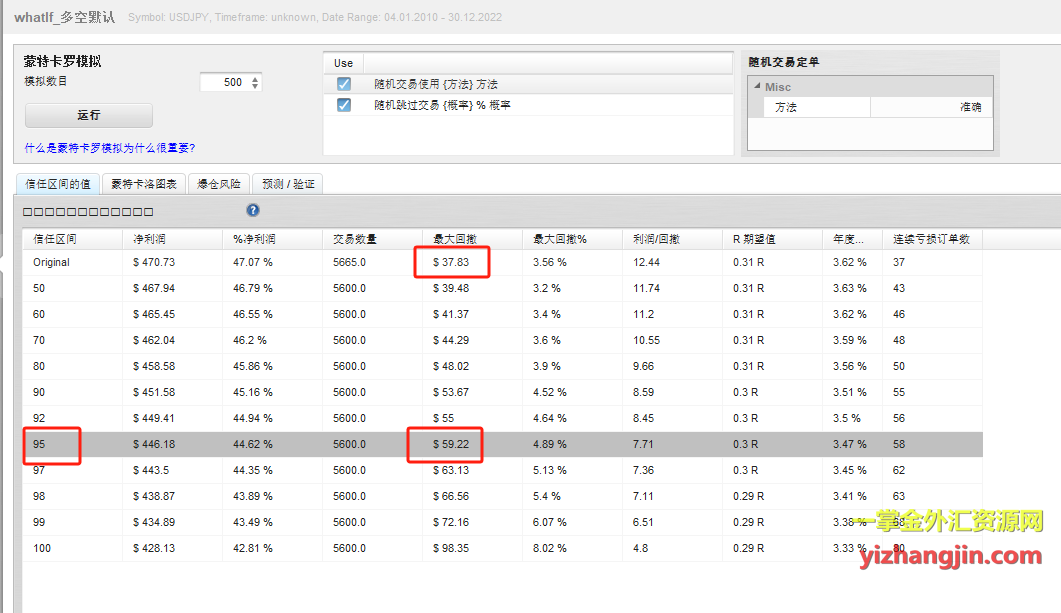Image resolution: width=1061 pixels, height=613 pixels.
Task: Sort by the 信任区间 column header
Action: pos(72,239)
